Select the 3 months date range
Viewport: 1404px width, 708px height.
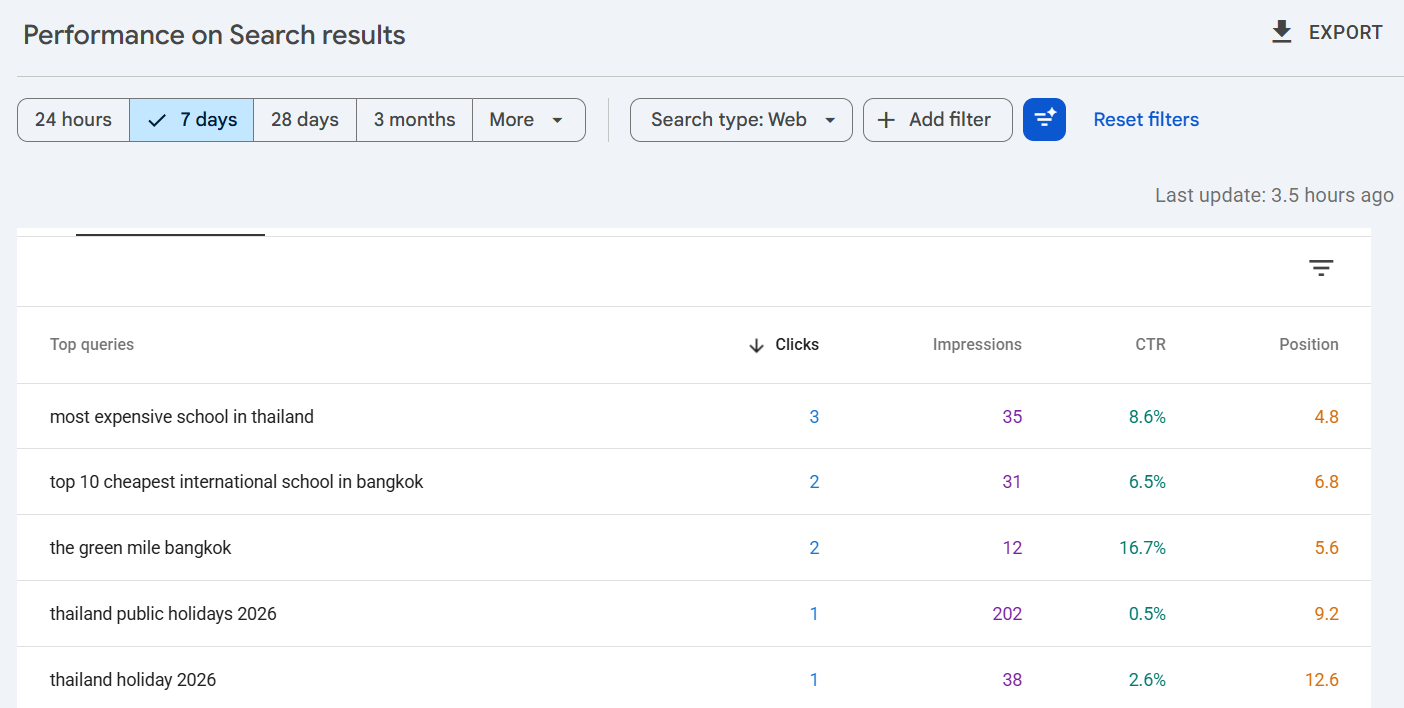(x=414, y=120)
